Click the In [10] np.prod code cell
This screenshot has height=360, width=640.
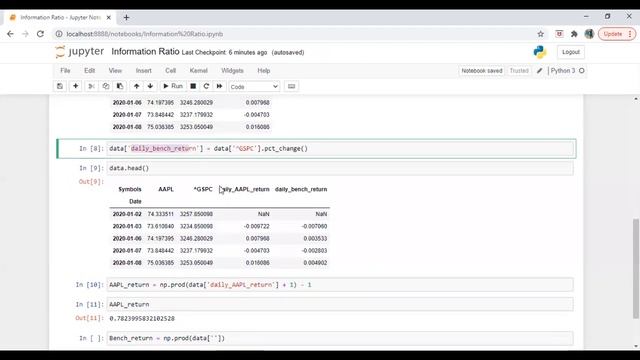340,285
